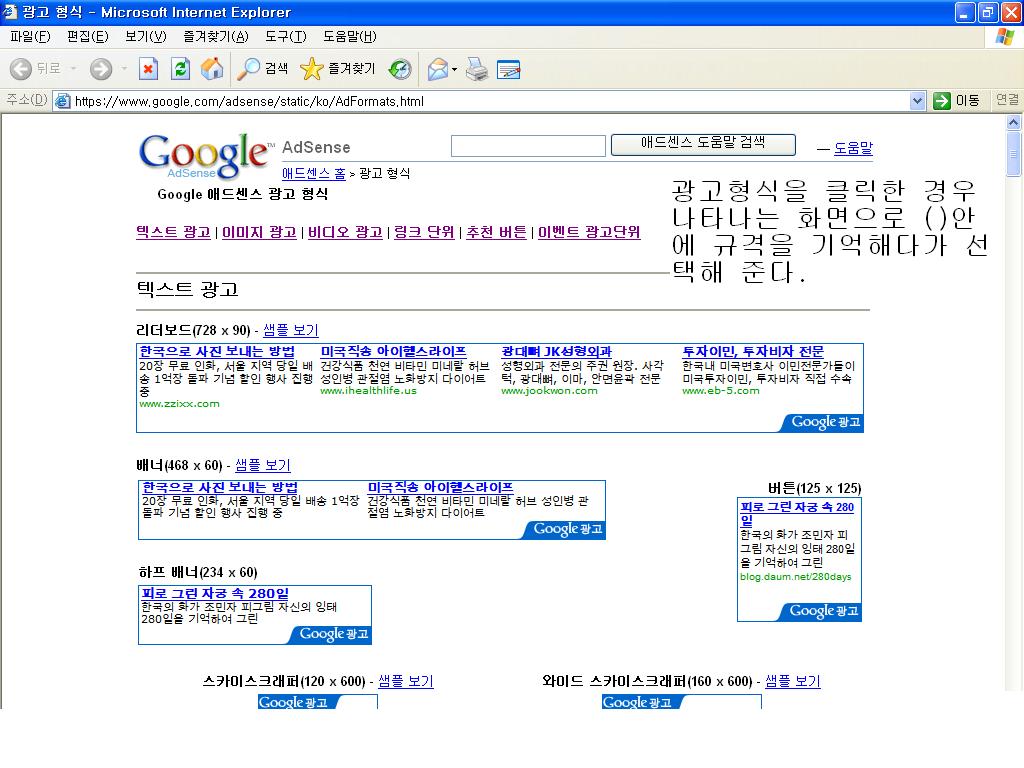Open half banner ad 피로 그린 자궁 속 280일
Screen dimensions: 1024x768
click(215, 593)
